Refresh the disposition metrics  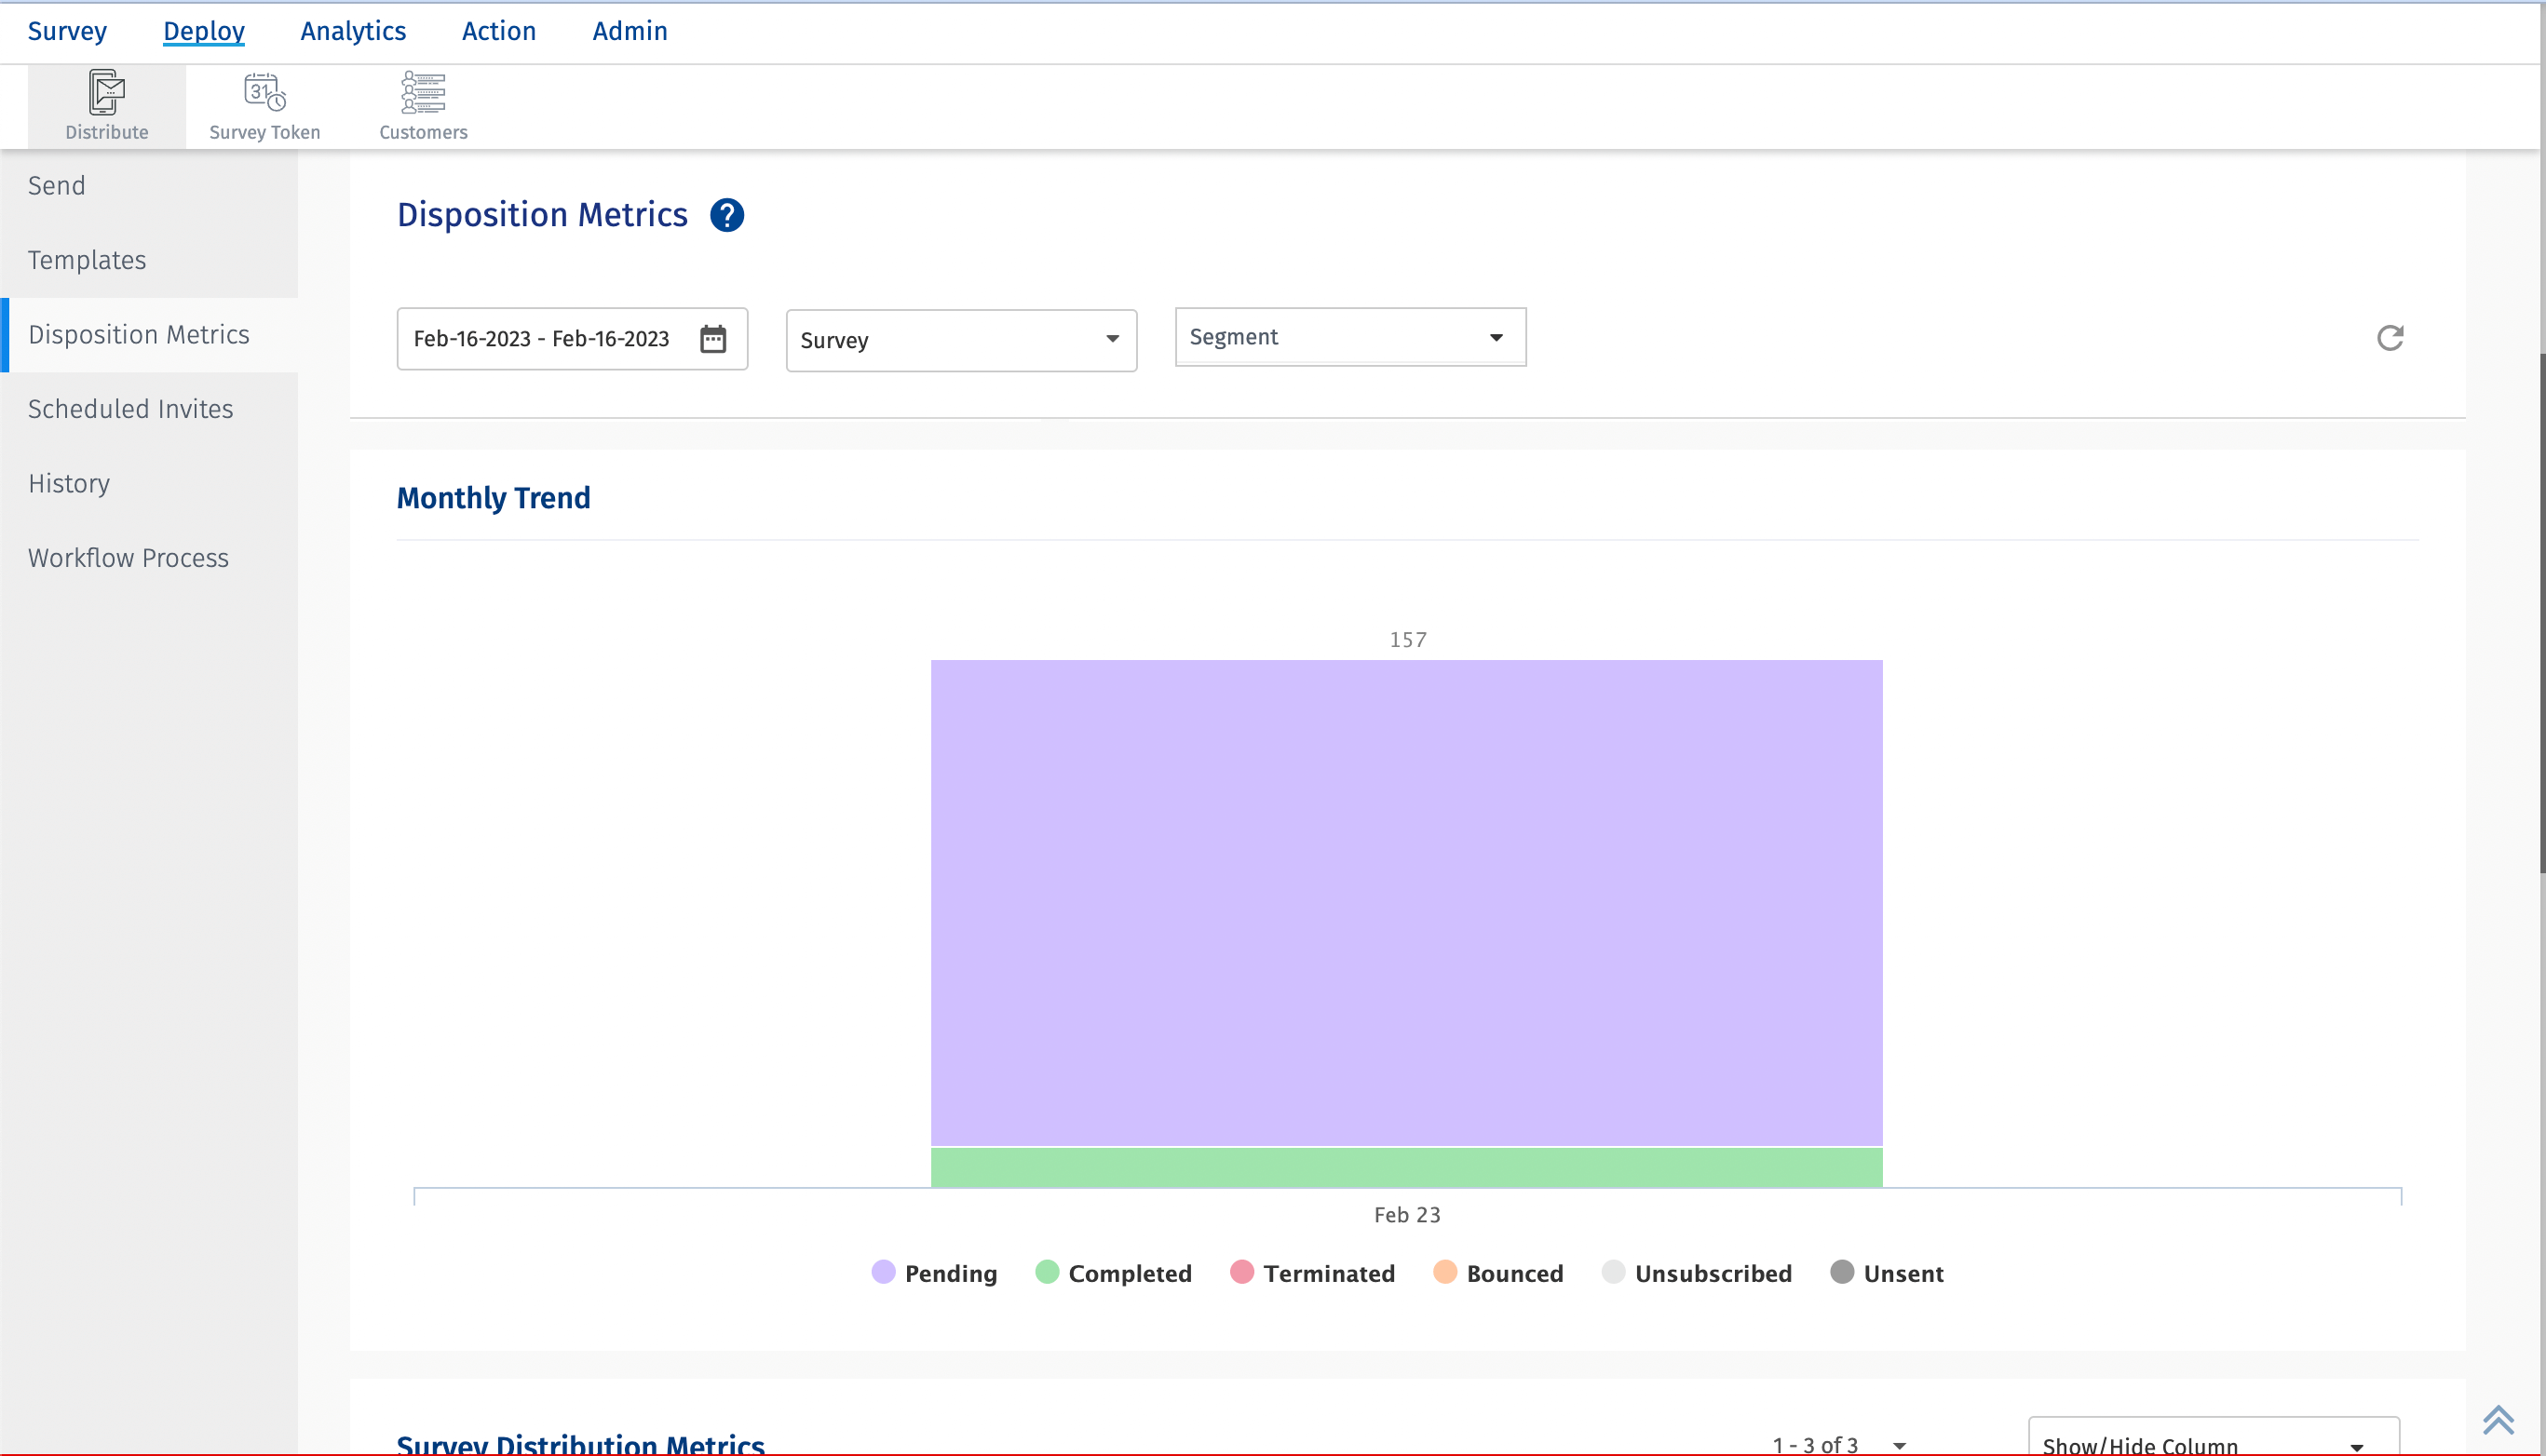[x=2390, y=338]
